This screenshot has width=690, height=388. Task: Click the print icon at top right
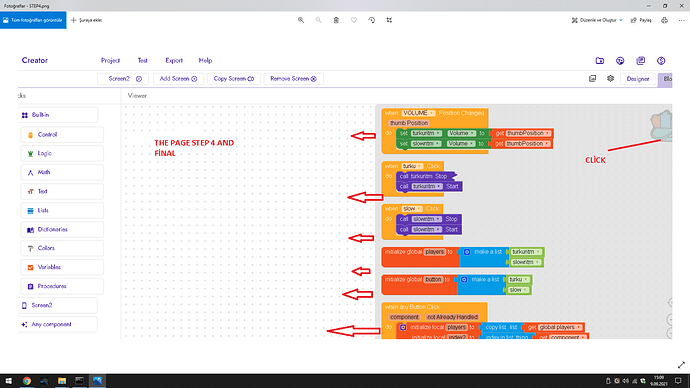click(664, 20)
